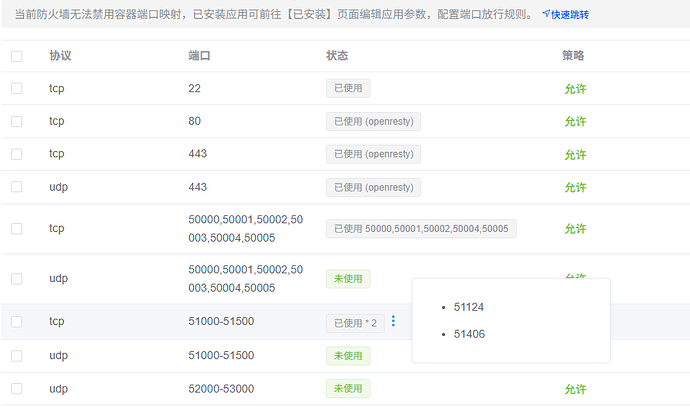Click 未使用 tag on udp 52000-53000 row

(x=348, y=388)
